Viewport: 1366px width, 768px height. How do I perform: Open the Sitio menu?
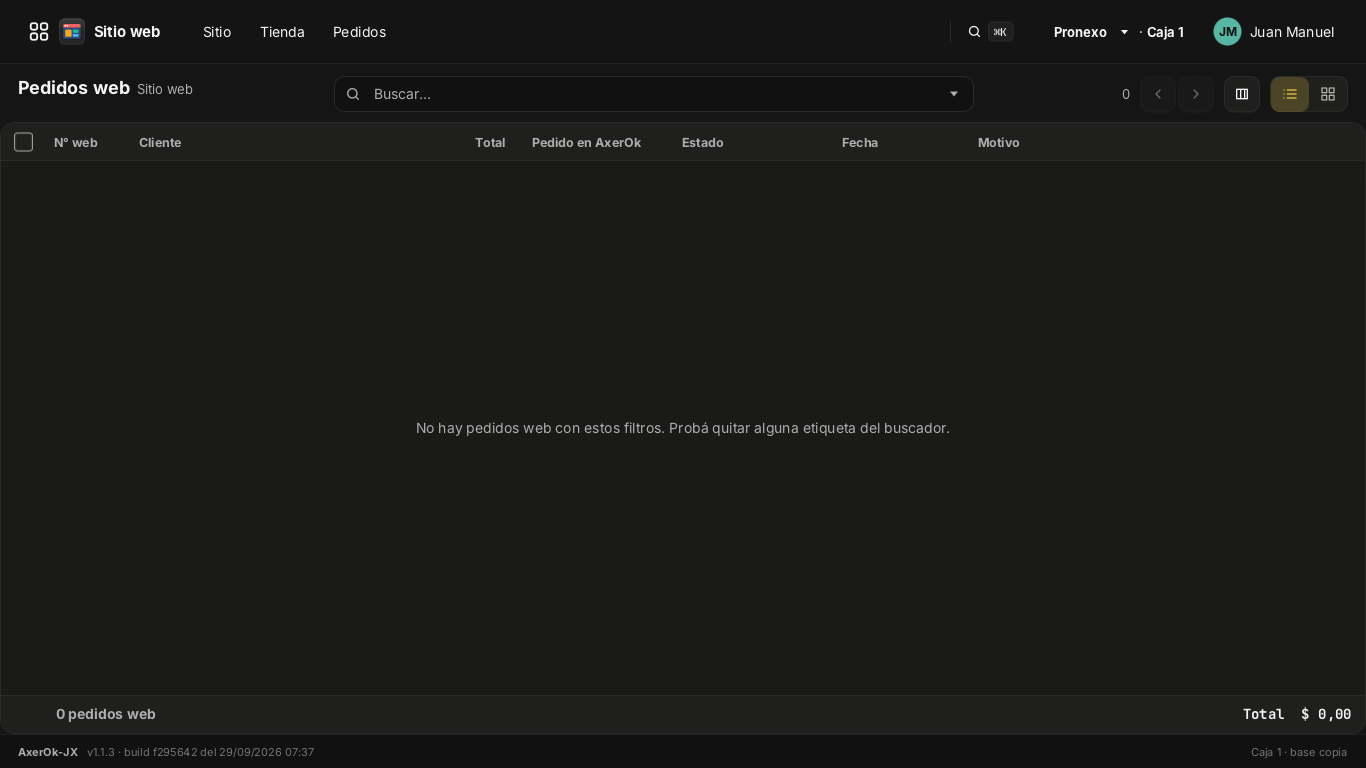(x=217, y=32)
